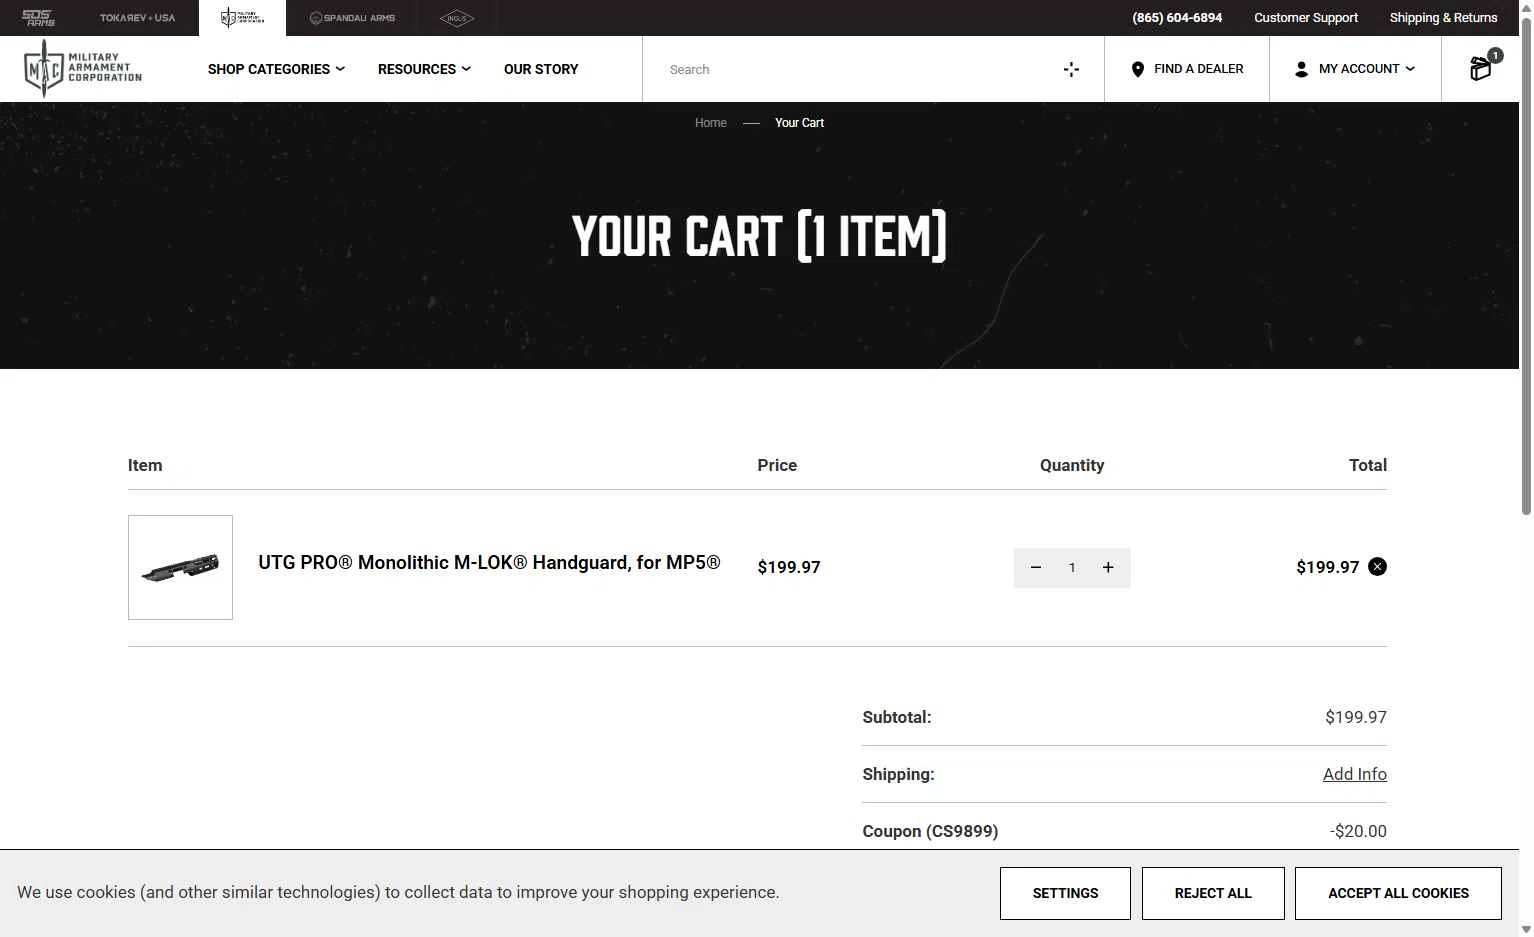This screenshot has height=937, width=1534.
Task: Click the Military Armament Corporation logo
Action: (83, 69)
